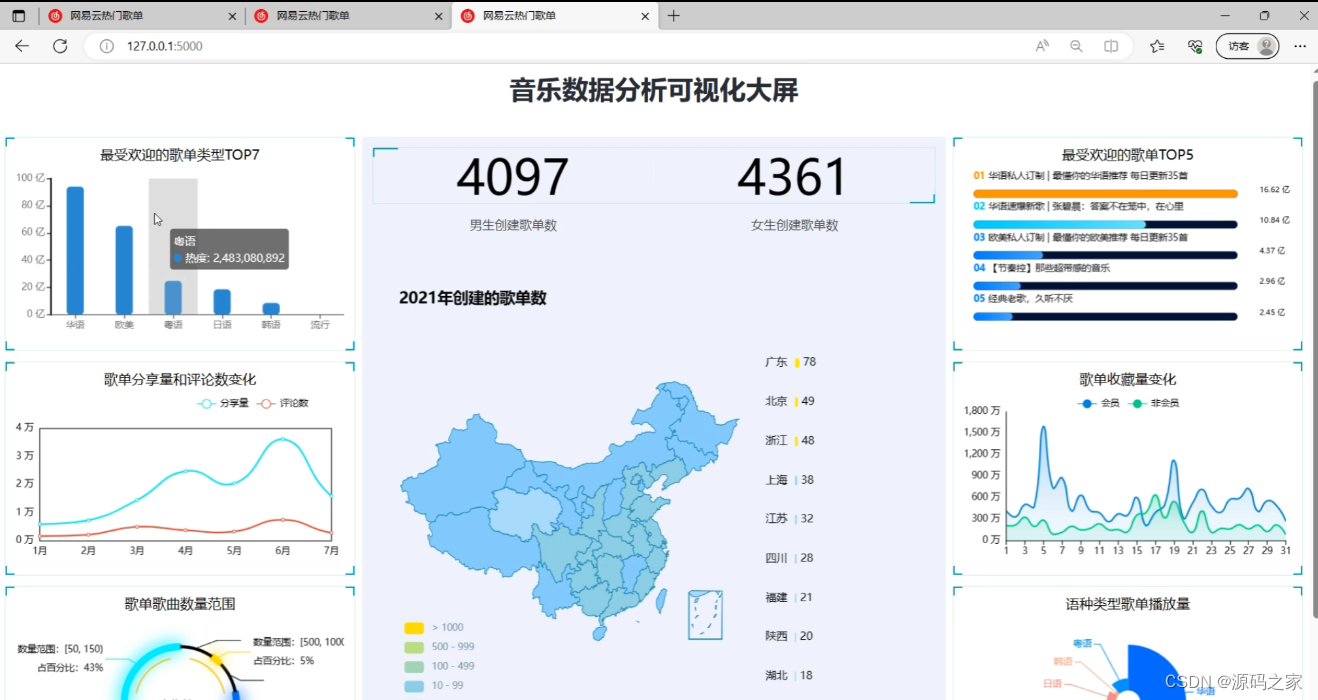Viewport: 1318px width, 700px height.
Task: Open a new browser tab with plus icon
Action: pyautogui.click(x=674, y=16)
